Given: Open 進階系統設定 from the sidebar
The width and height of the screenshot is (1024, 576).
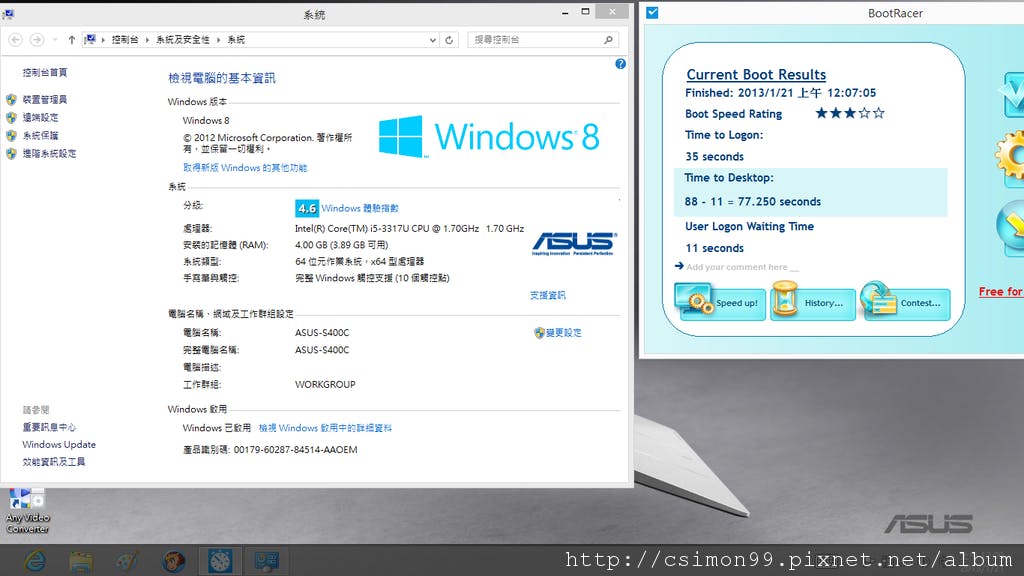Looking at the screenshot, I should [x=50, y=153].
